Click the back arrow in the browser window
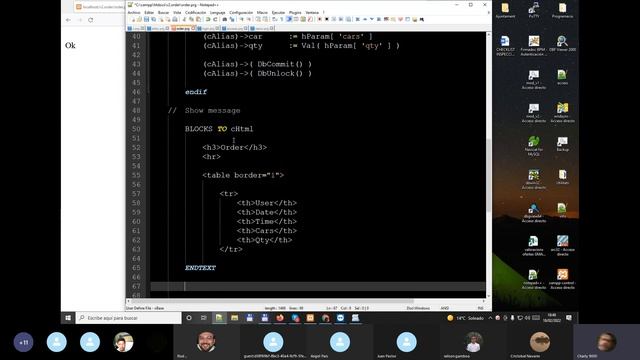 (x=68, y=20)
